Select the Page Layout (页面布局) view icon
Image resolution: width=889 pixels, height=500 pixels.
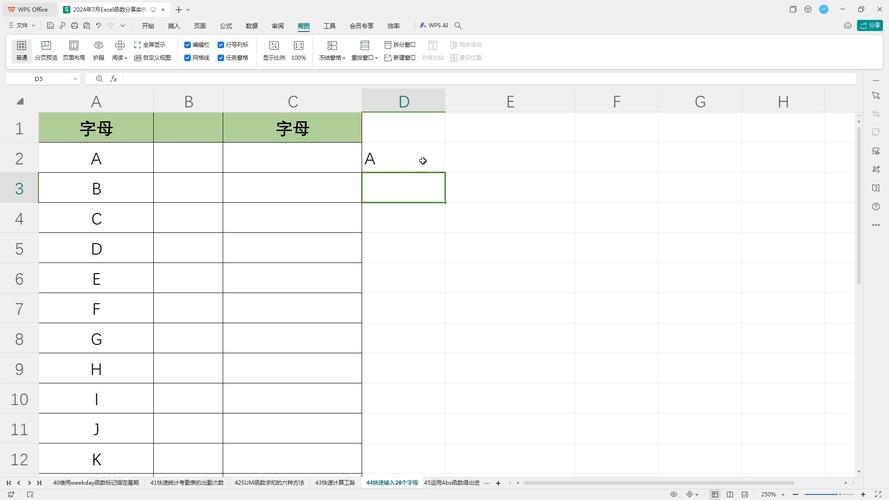(x=73, y=50)
